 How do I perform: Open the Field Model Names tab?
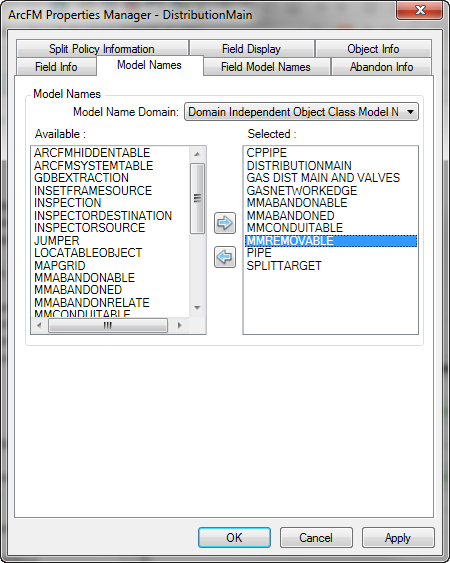[266, 67]
